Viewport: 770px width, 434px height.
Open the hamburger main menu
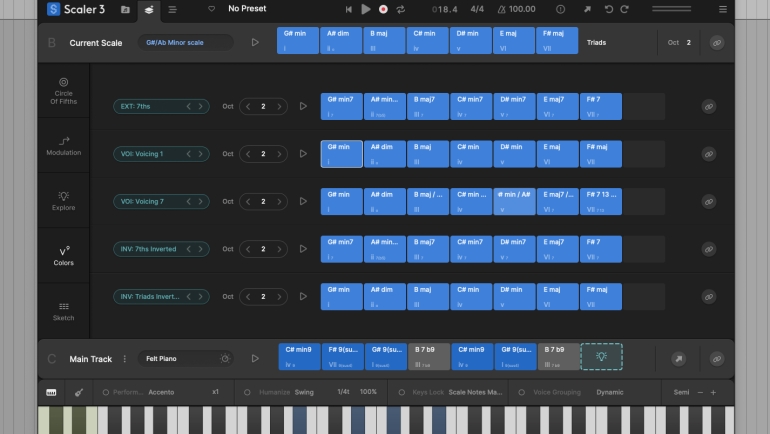[723, 9]
